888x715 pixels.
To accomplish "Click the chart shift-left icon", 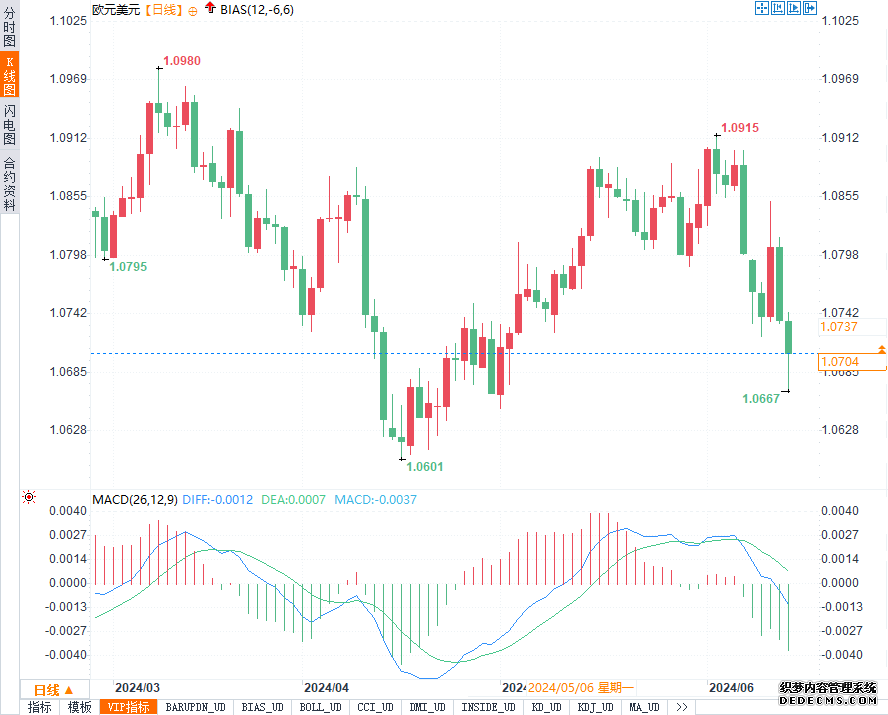I will click(x=778, y=8).
